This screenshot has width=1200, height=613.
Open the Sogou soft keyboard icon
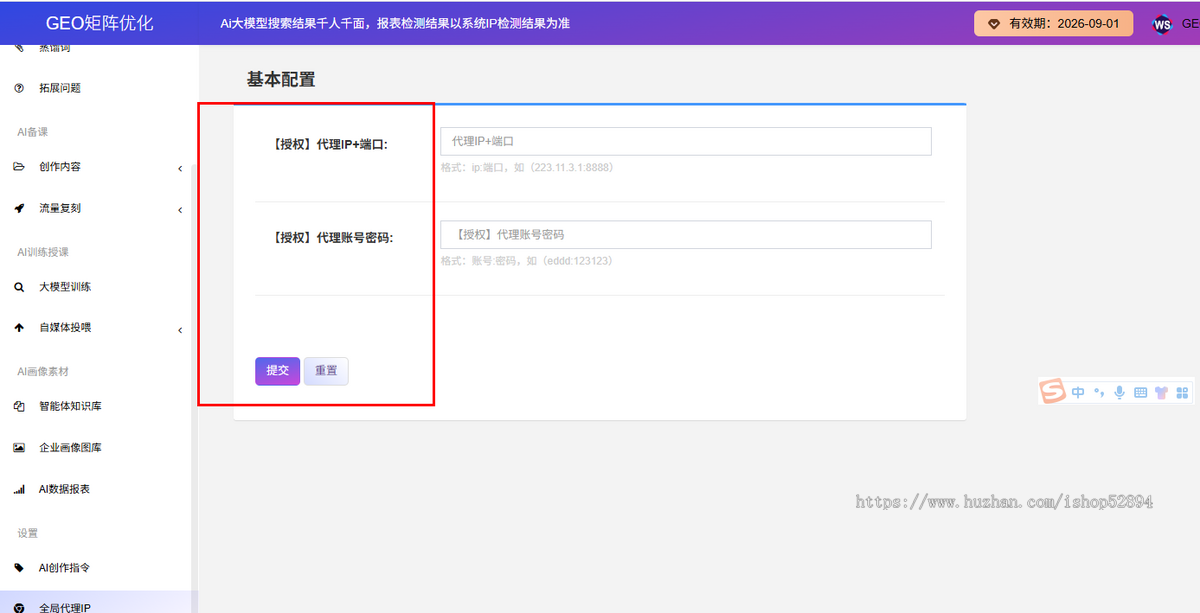(x=1141, y=393)
